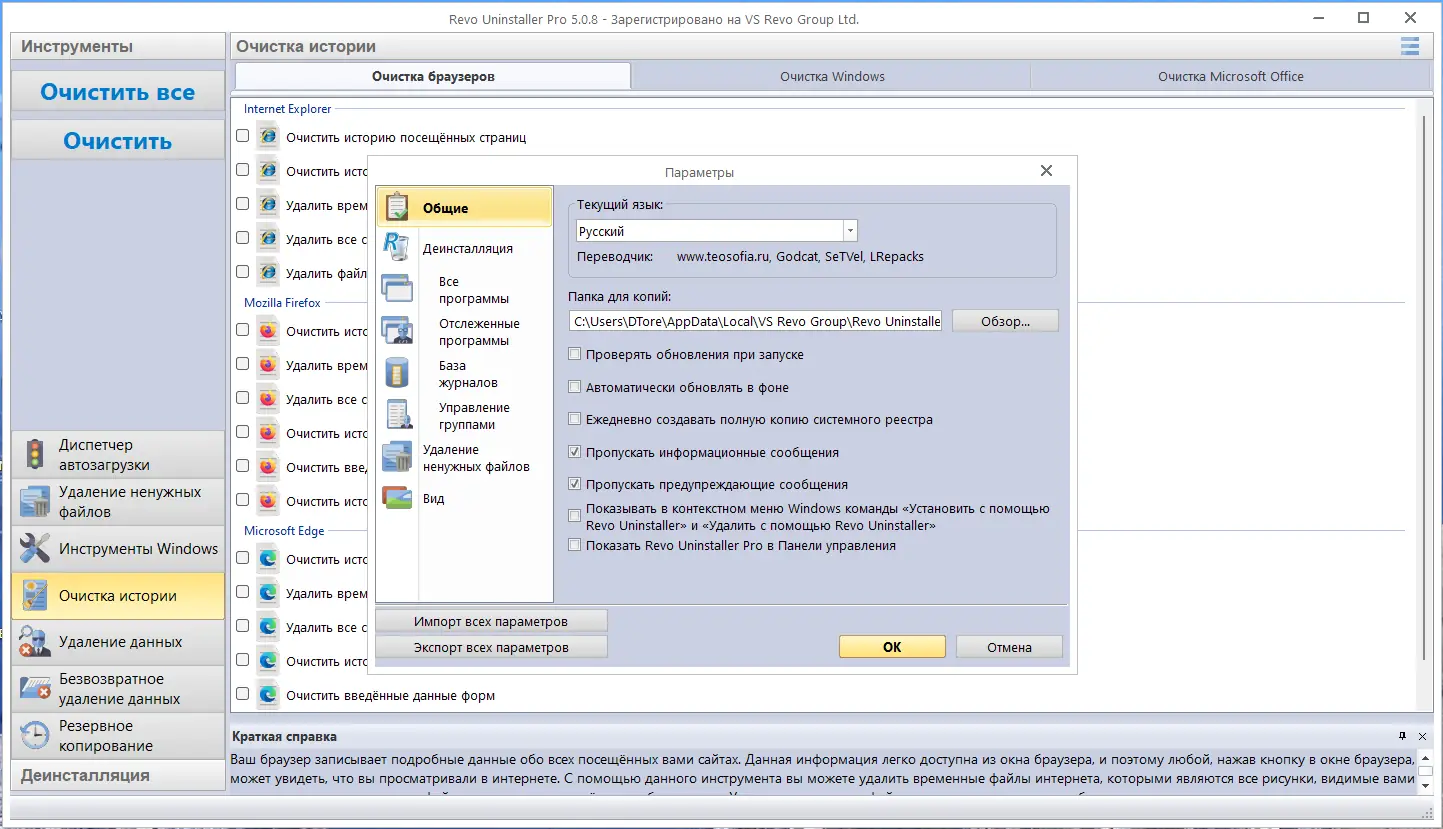Choose the База журналов database icon
The width and height of the screenshot is (1443, 829).
tap(397, 373)
